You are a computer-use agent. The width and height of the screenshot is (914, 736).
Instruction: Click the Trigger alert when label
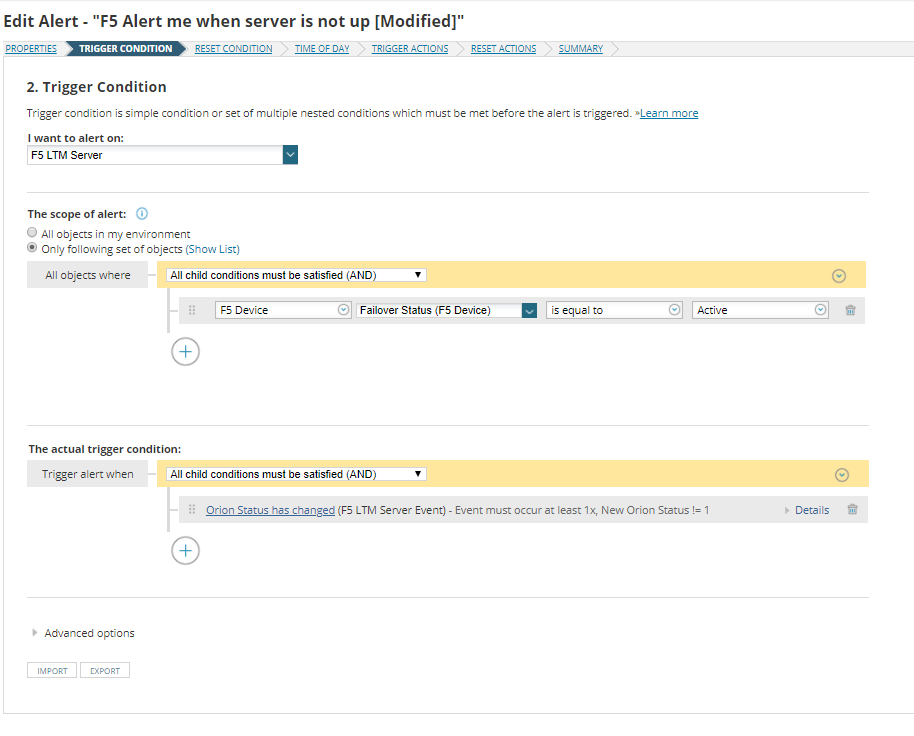coord(87,474)
